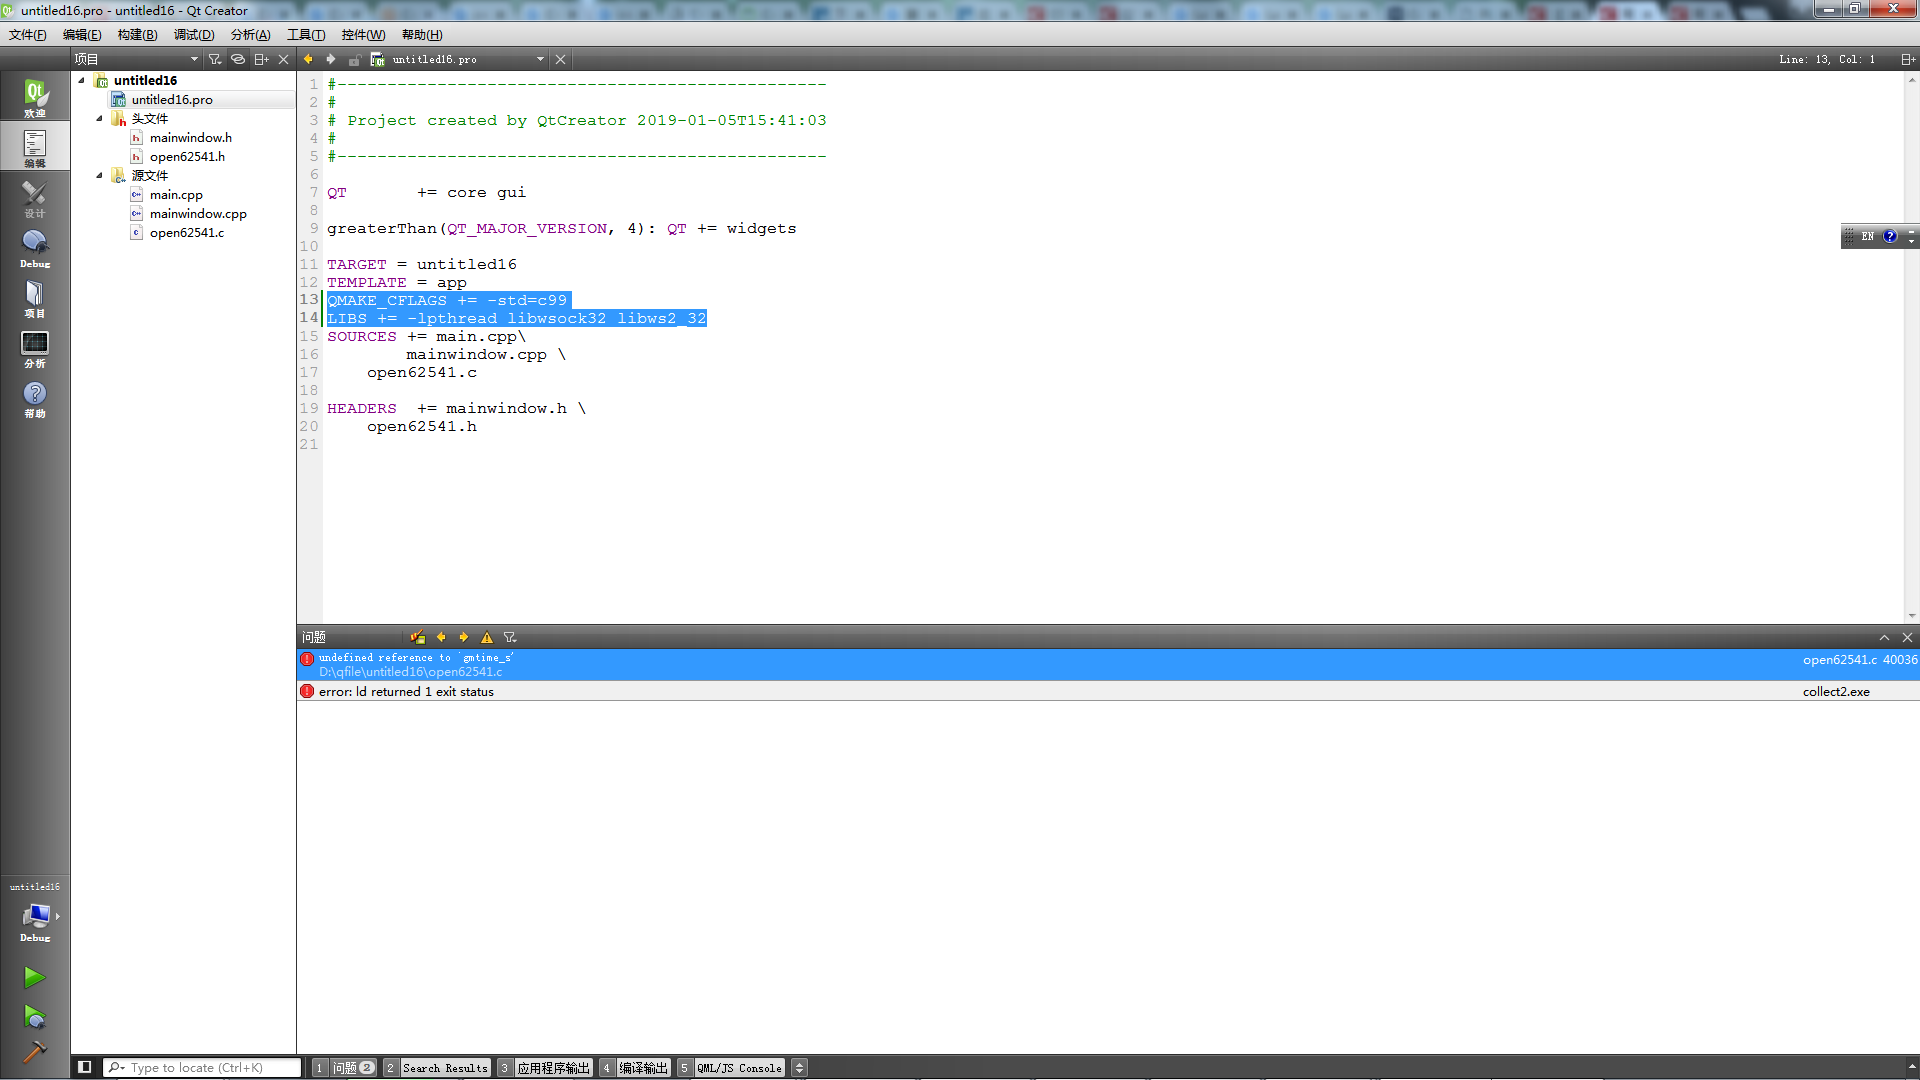Screen dimensions: 1920x1080
Task: Click the Build hammer icon
Action: (x=34, y=1052)
